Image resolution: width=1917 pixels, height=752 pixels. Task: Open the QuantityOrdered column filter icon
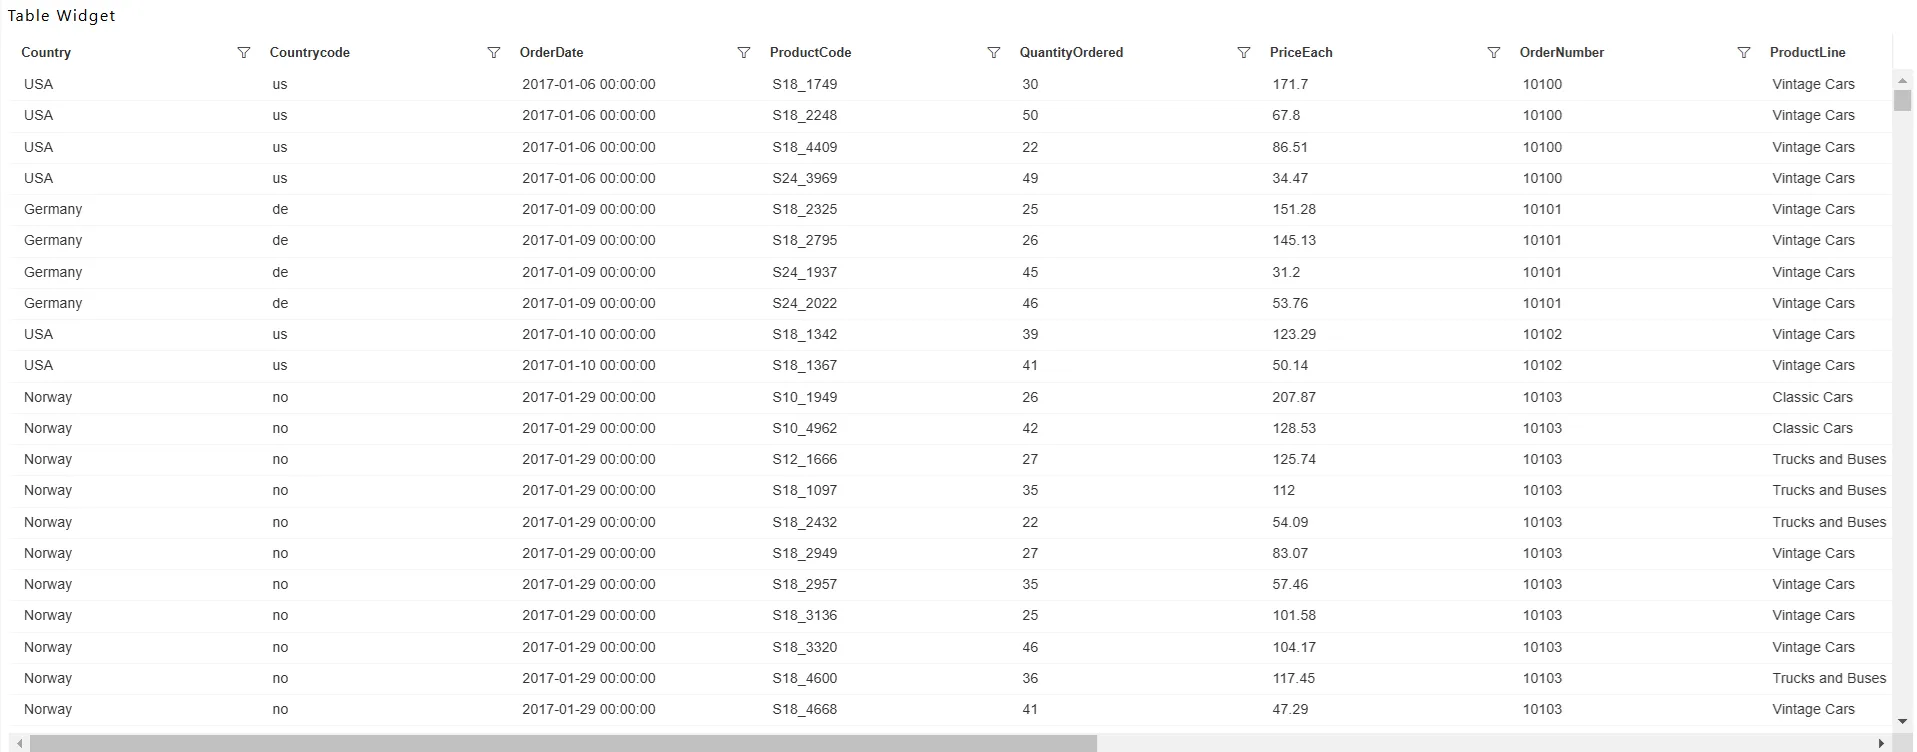pyautogui.click(x=1243, y=53)
